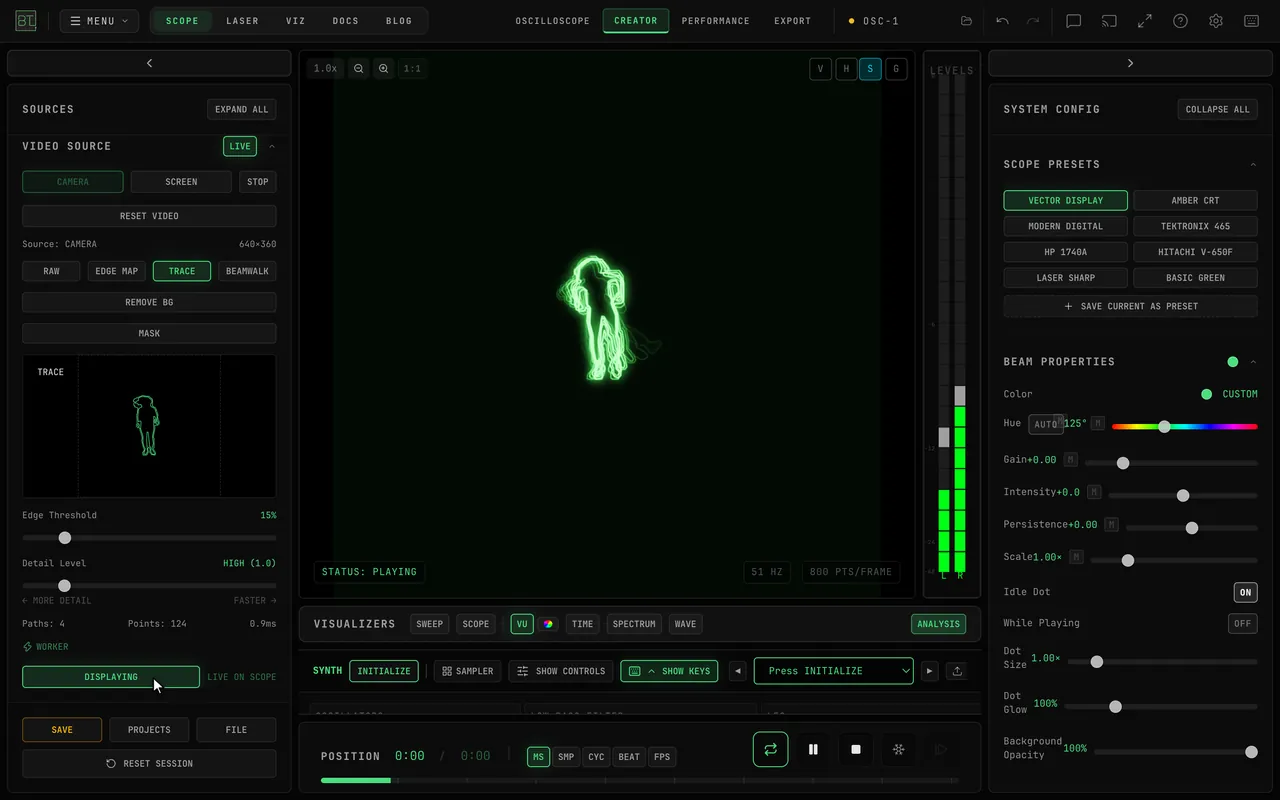Viewport: 1280px width, 800px height.
Task: Open the BLOG tab
Action: [x=399, y=21]
